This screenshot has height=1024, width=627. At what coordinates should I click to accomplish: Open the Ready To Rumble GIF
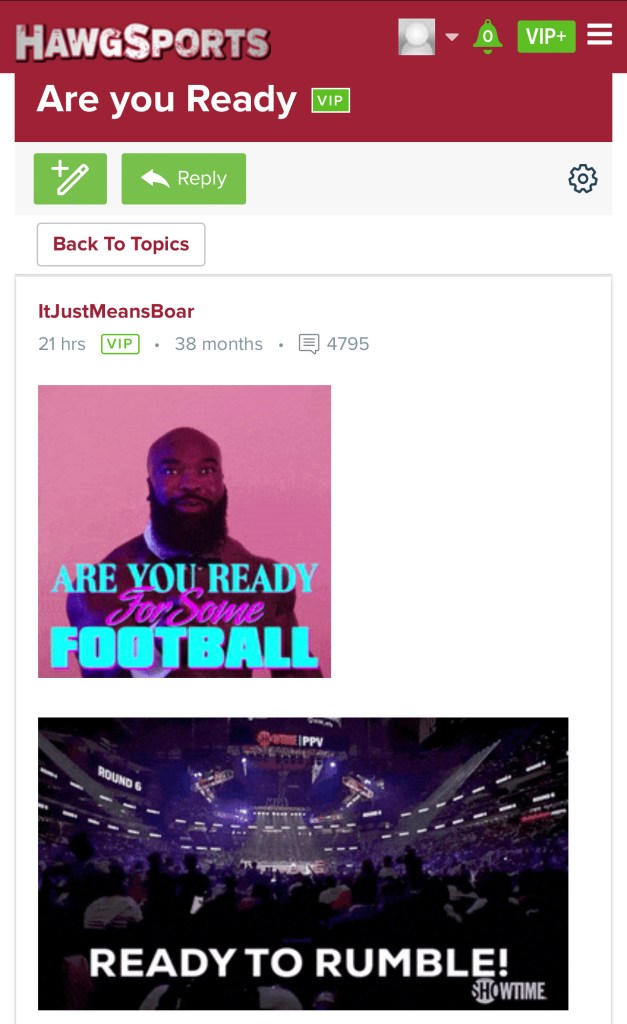pyautogui.click(x=303, y=863)
